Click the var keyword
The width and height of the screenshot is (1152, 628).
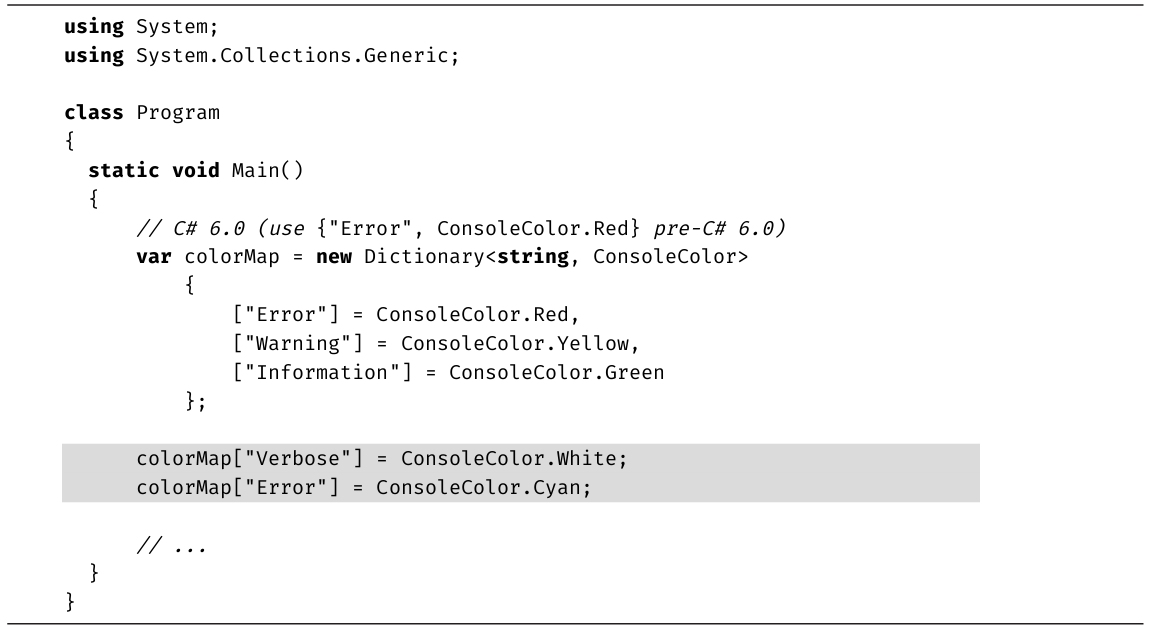(154, 257)
